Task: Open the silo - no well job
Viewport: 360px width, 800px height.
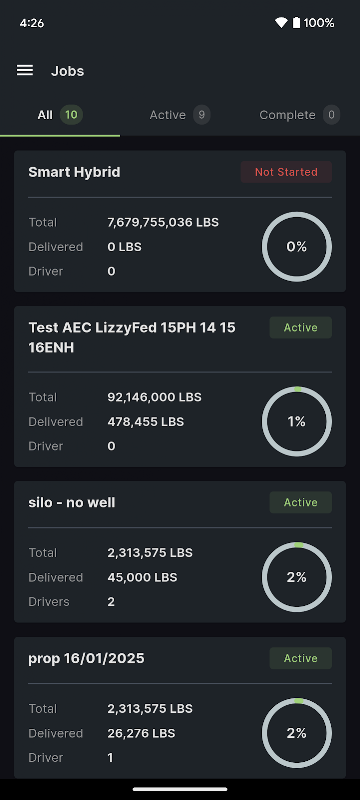Action: (180, 552)
